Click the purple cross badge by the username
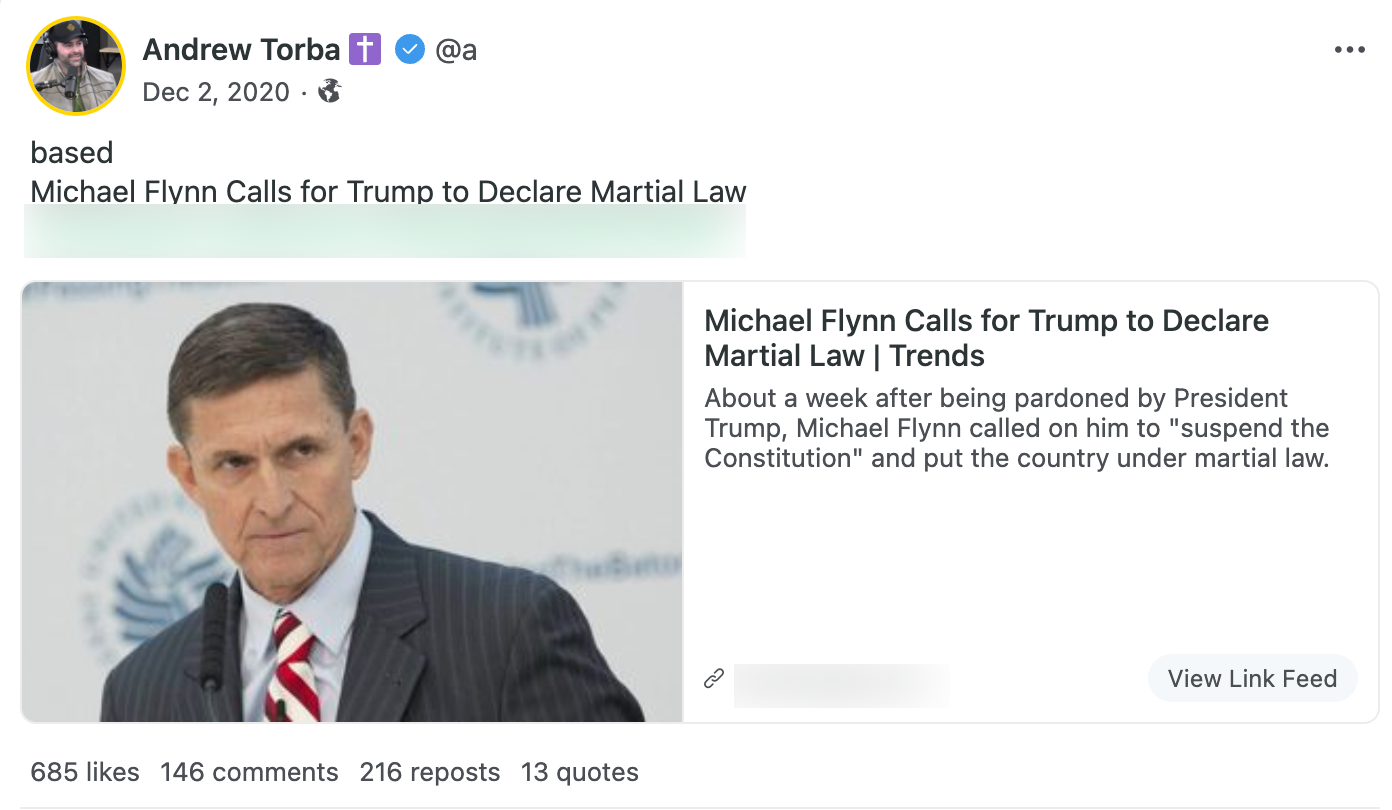 (365, 48)
